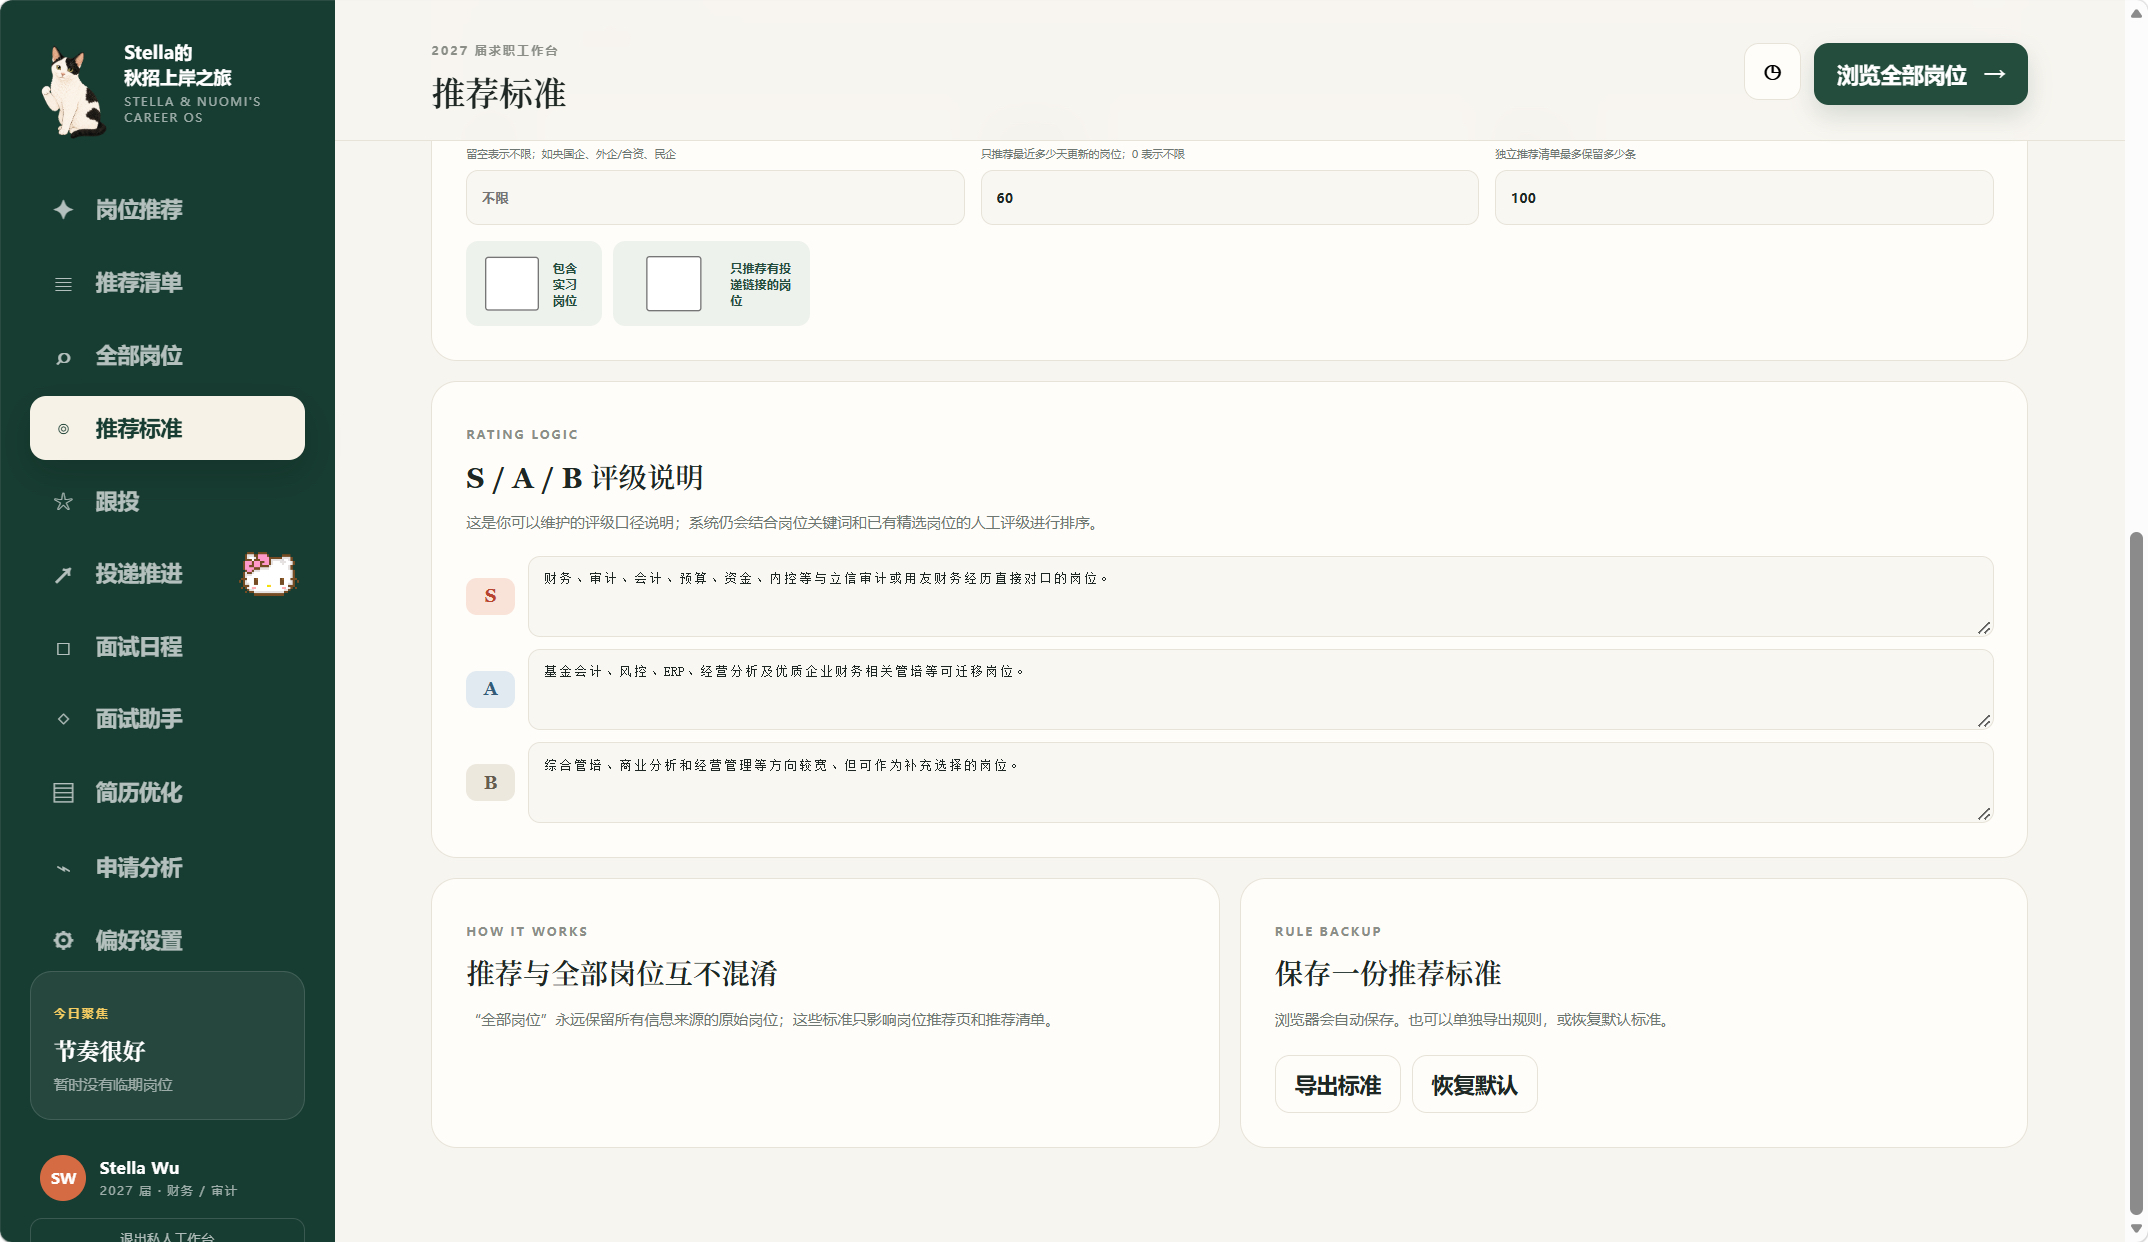Click the target icon beside 推荐标准
Viewport: 2148px width, 1242px height.
point(63,429)
